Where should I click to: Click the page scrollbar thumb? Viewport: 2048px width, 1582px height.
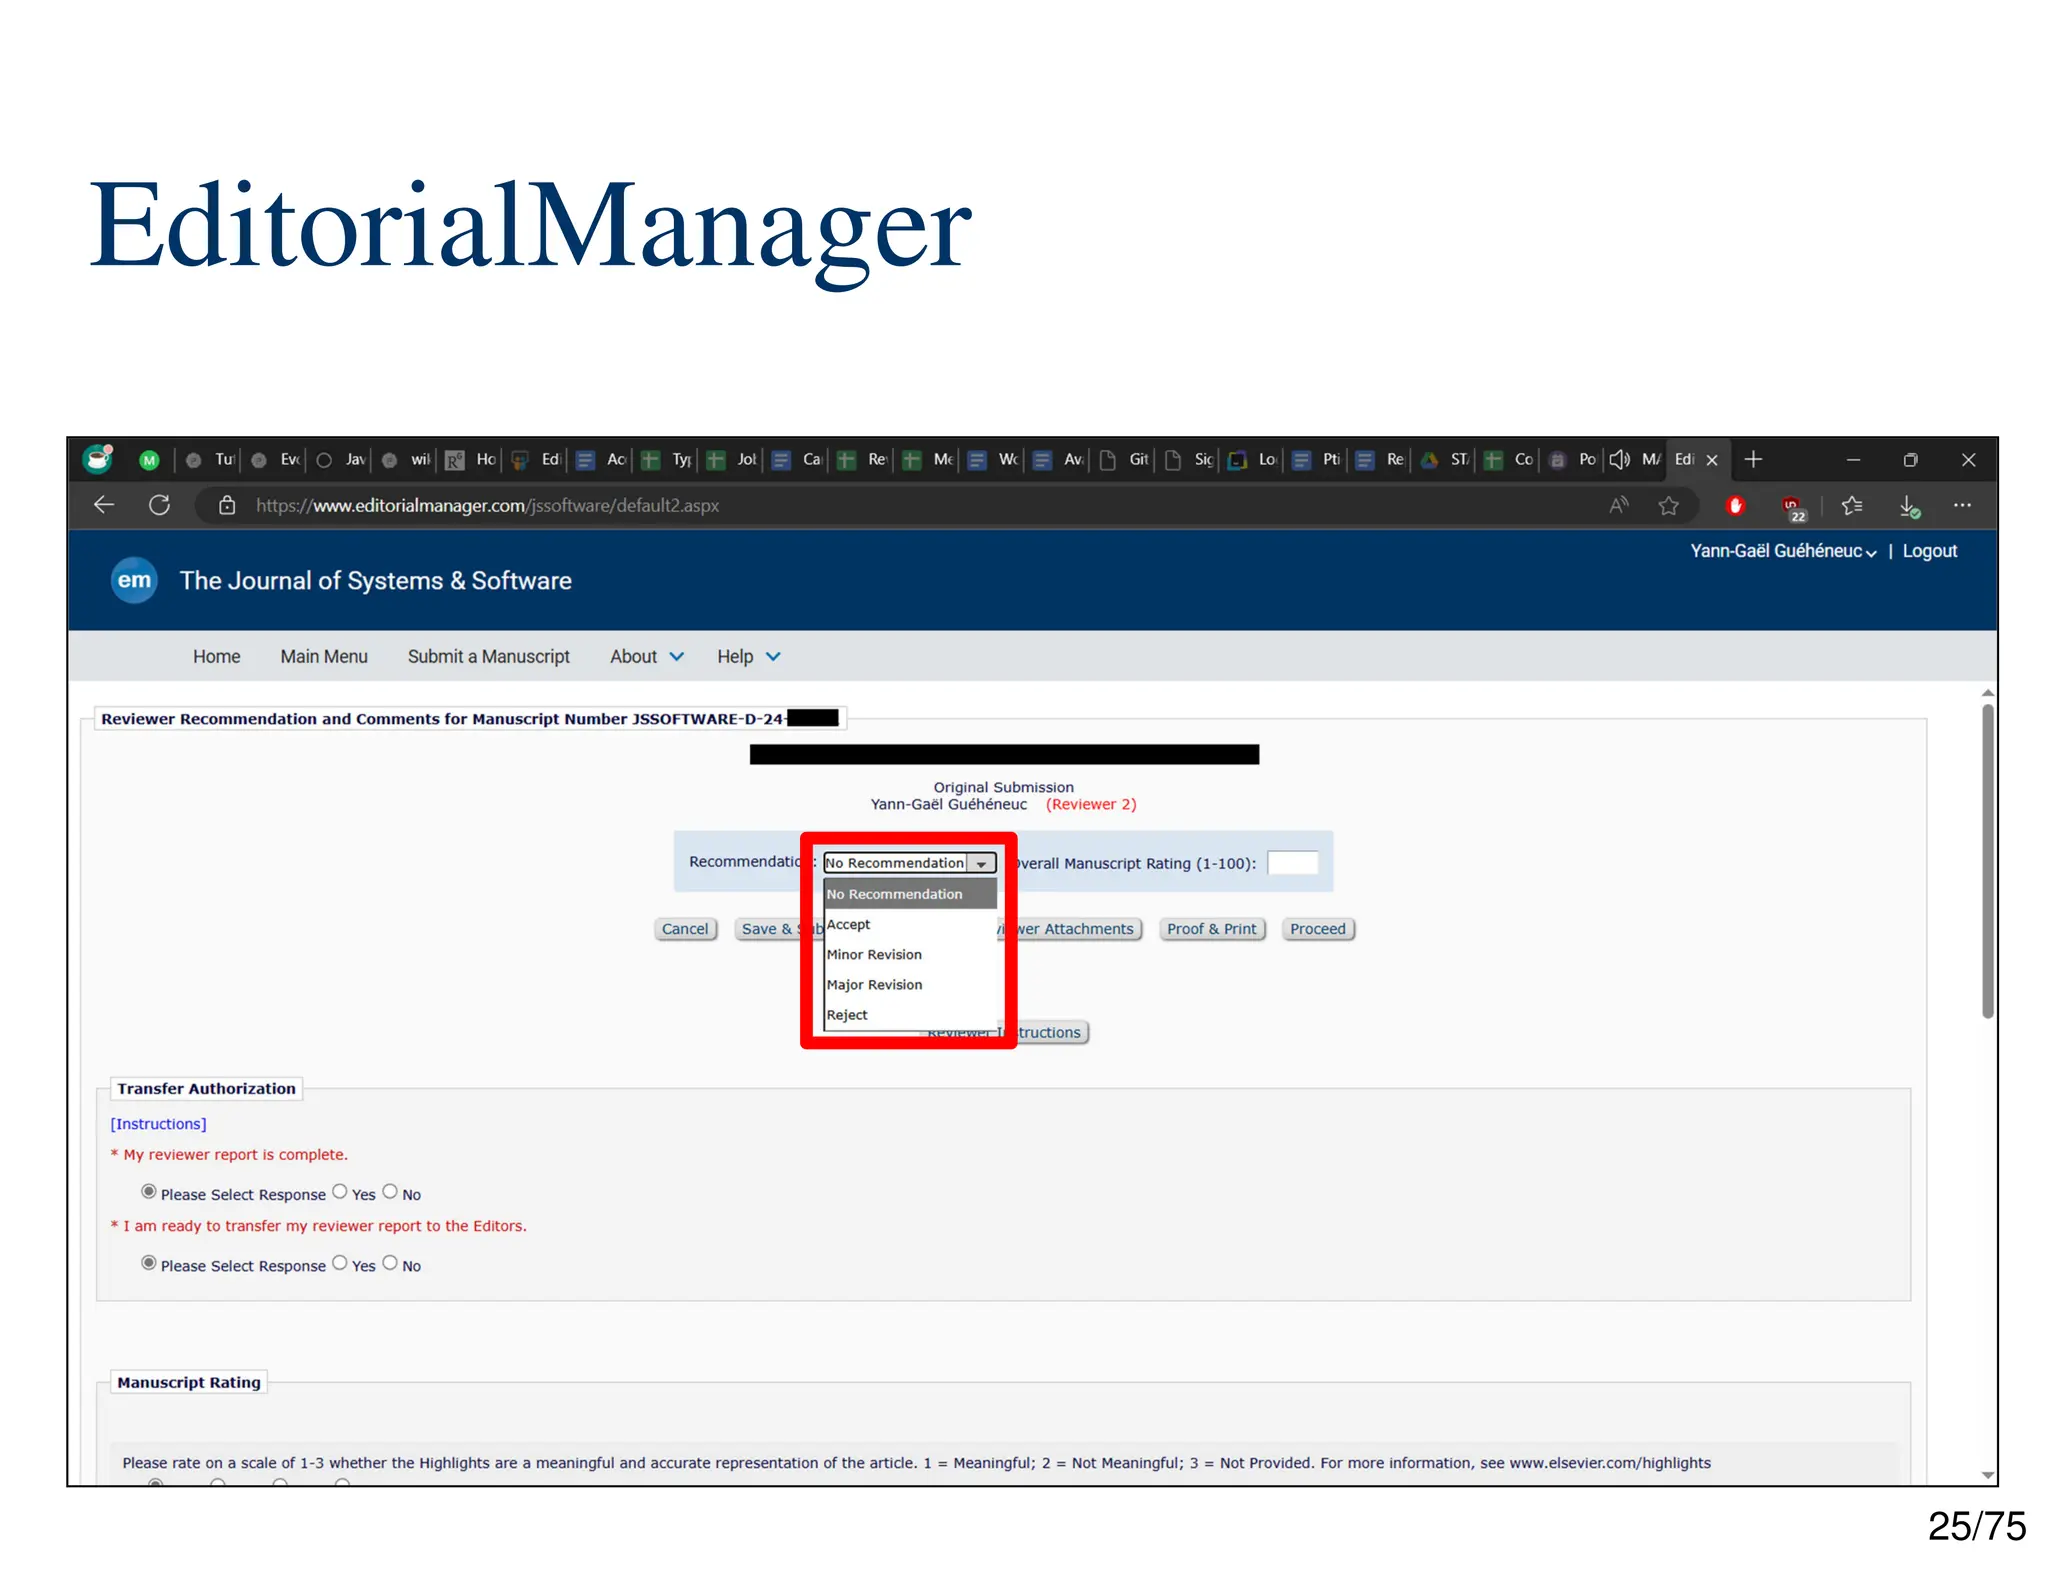coord(1987,861)
